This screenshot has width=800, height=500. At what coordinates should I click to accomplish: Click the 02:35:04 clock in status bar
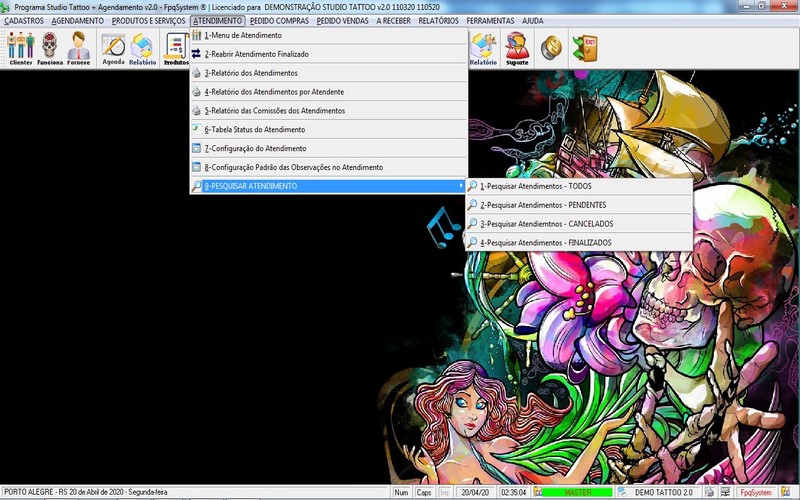coord(513,492)
